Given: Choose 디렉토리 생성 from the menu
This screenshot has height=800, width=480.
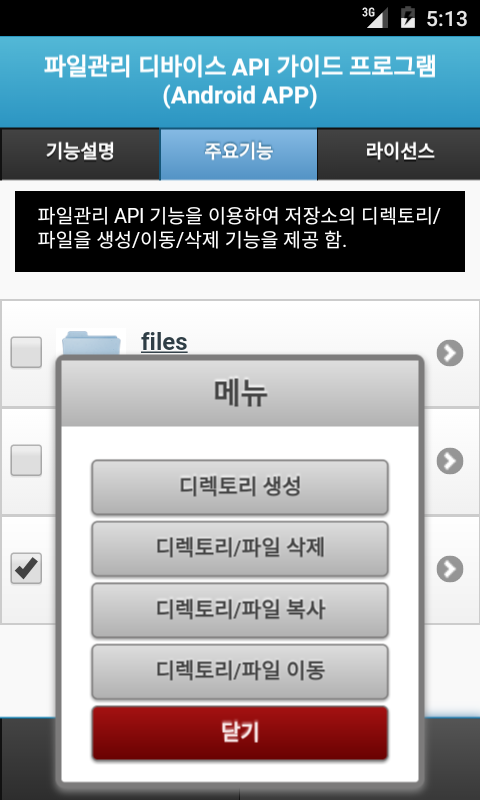Looking at the screenshot, I should coord(240,487).
